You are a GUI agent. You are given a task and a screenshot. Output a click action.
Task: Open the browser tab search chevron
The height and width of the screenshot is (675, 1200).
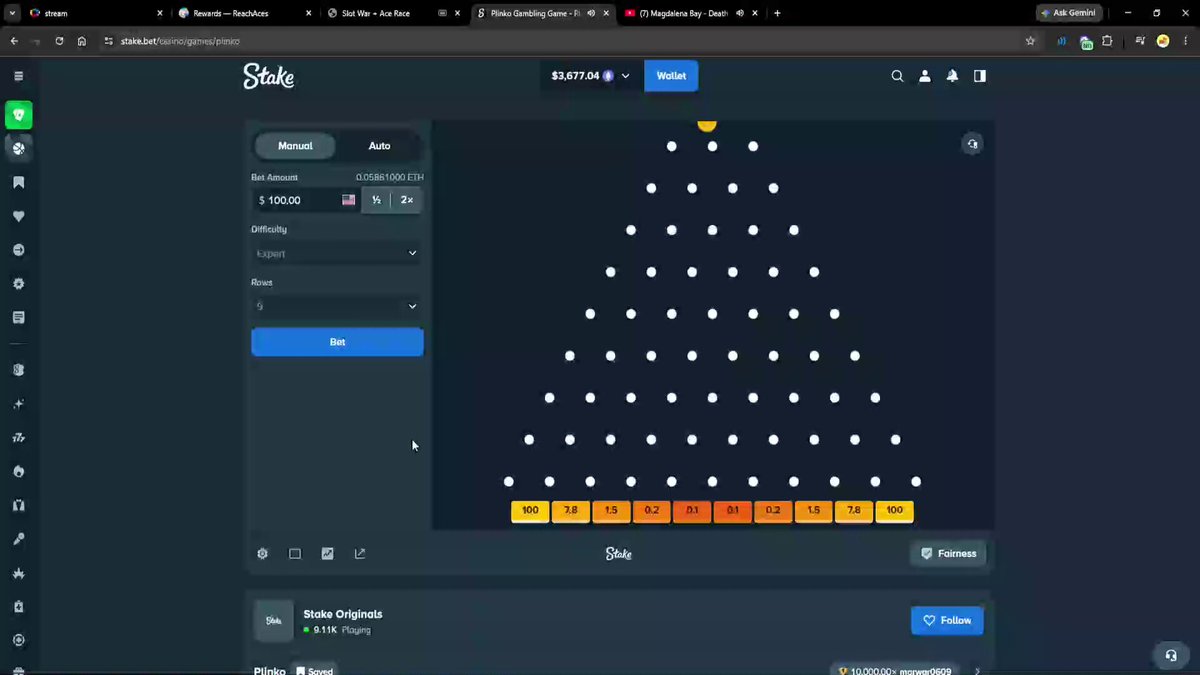click(13, 13)
